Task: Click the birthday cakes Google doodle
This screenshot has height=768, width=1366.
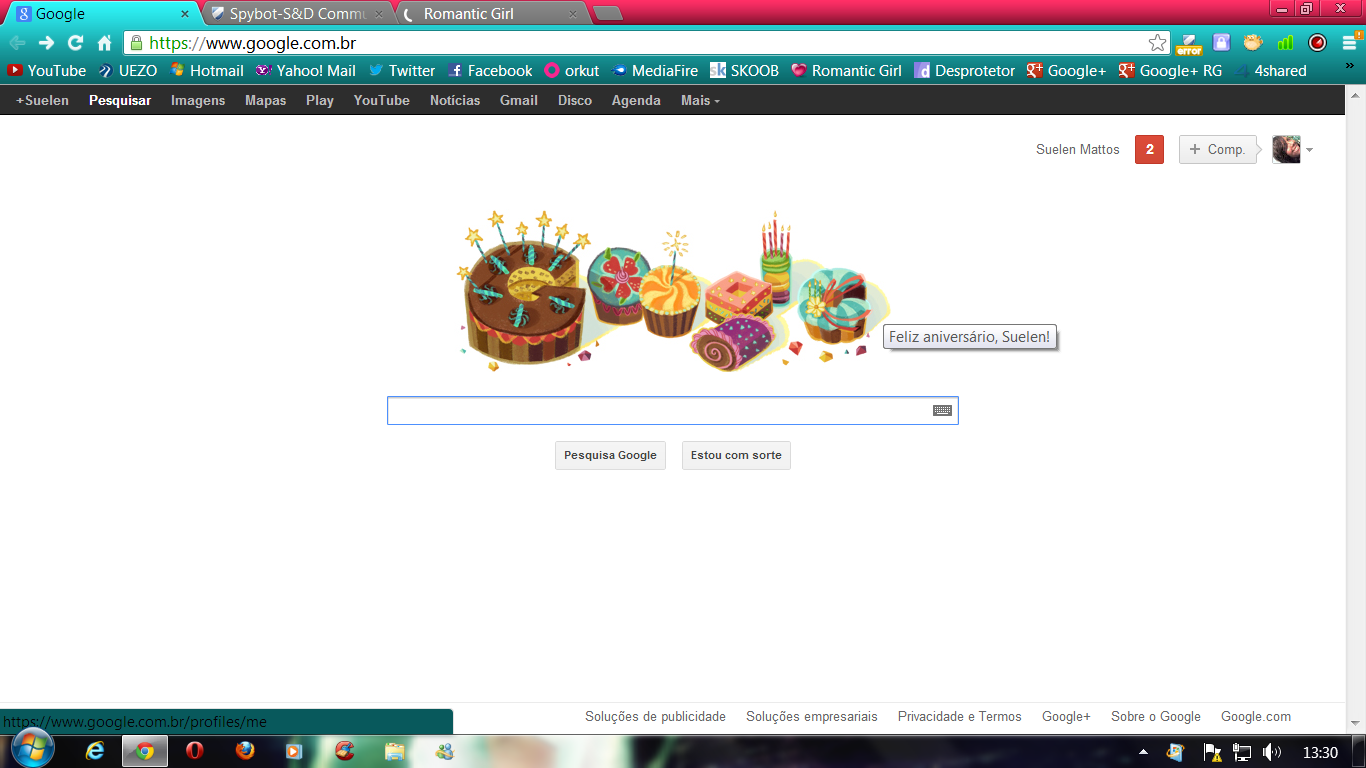Action: [673, 291]
